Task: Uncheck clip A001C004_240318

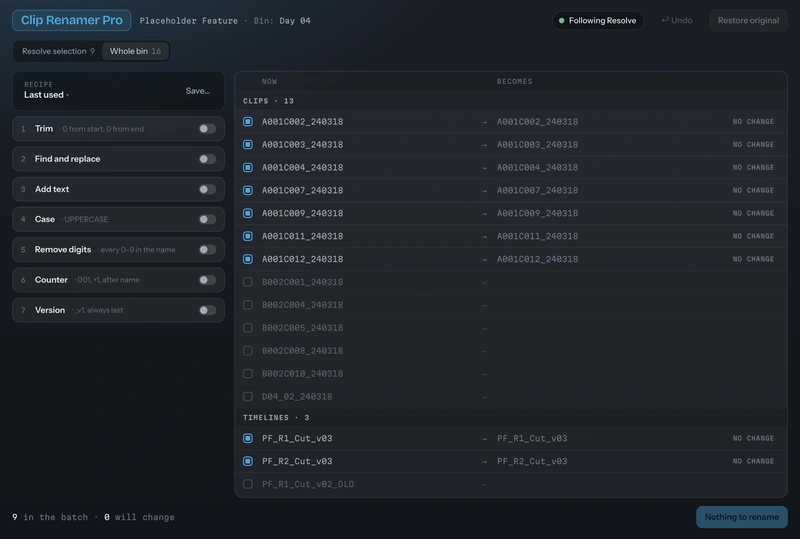Action: 248,167
